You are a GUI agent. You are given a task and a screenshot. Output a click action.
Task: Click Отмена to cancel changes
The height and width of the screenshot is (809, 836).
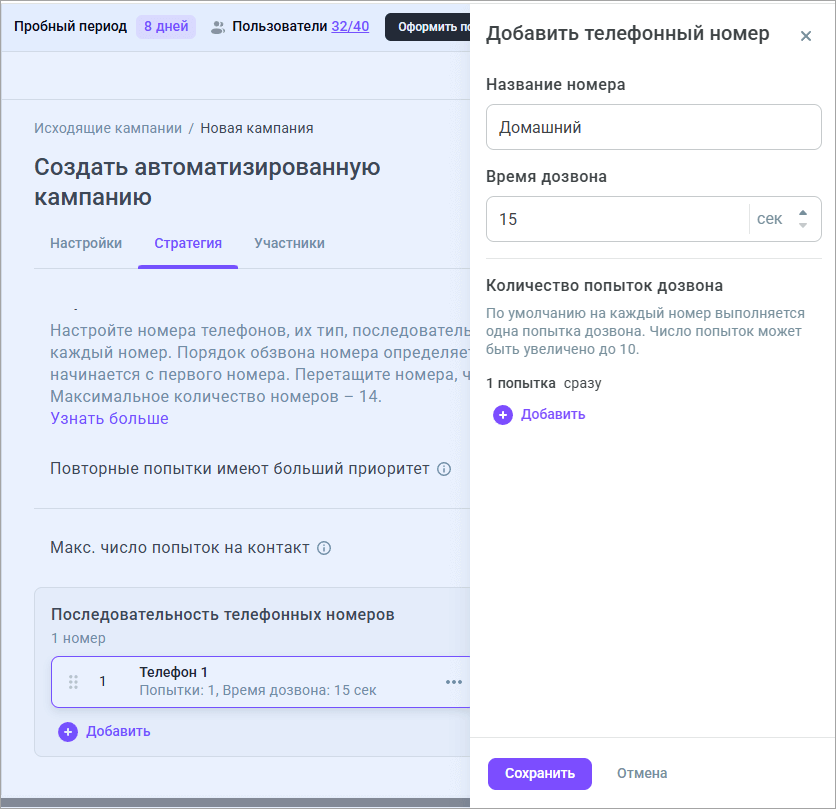coord(642,773)
